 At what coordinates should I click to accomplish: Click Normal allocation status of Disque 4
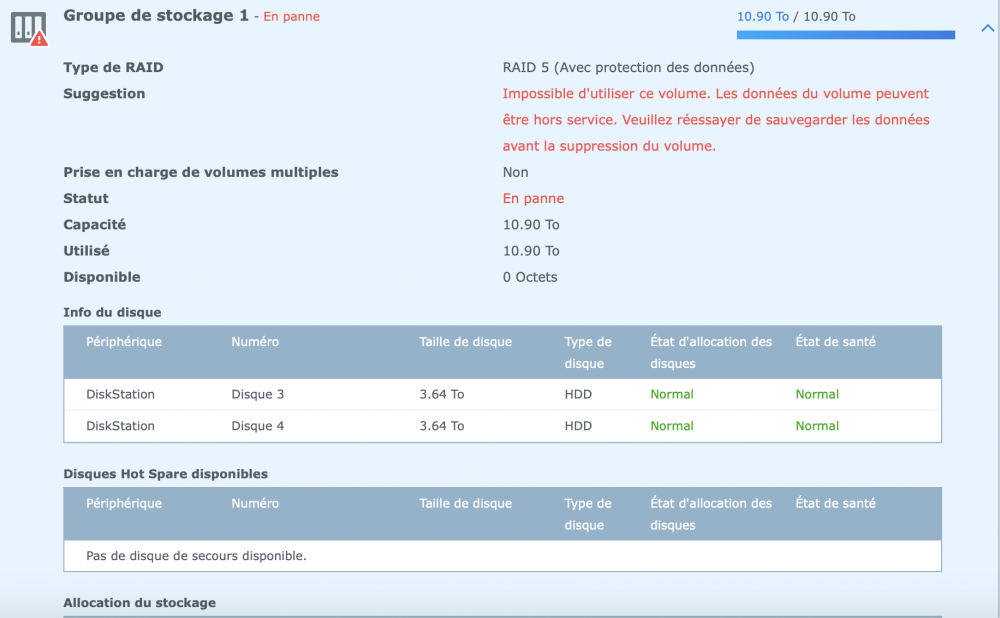click(672, 426)
